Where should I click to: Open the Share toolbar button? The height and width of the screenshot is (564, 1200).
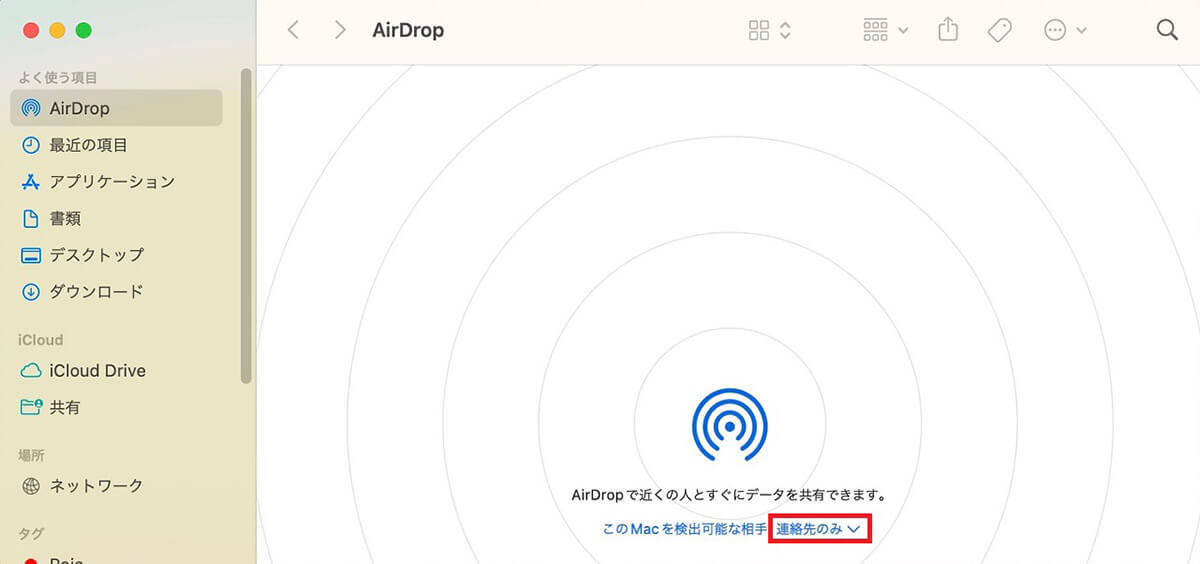coord(948,30)
